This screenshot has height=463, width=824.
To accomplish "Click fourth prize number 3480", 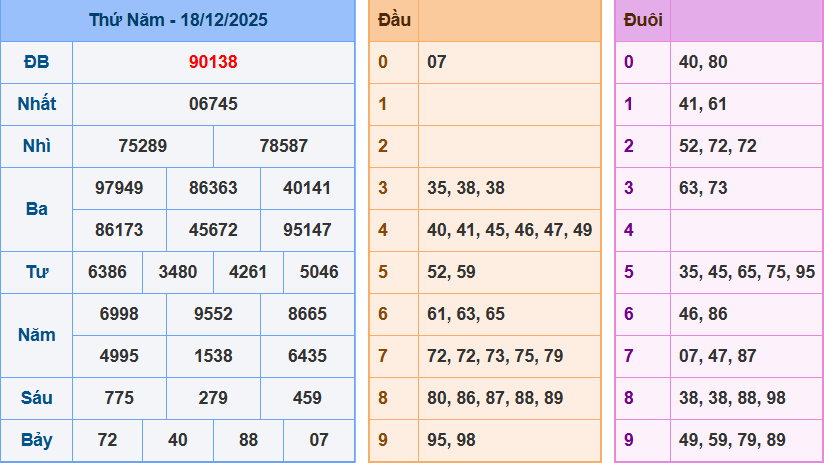I will 178,272.
